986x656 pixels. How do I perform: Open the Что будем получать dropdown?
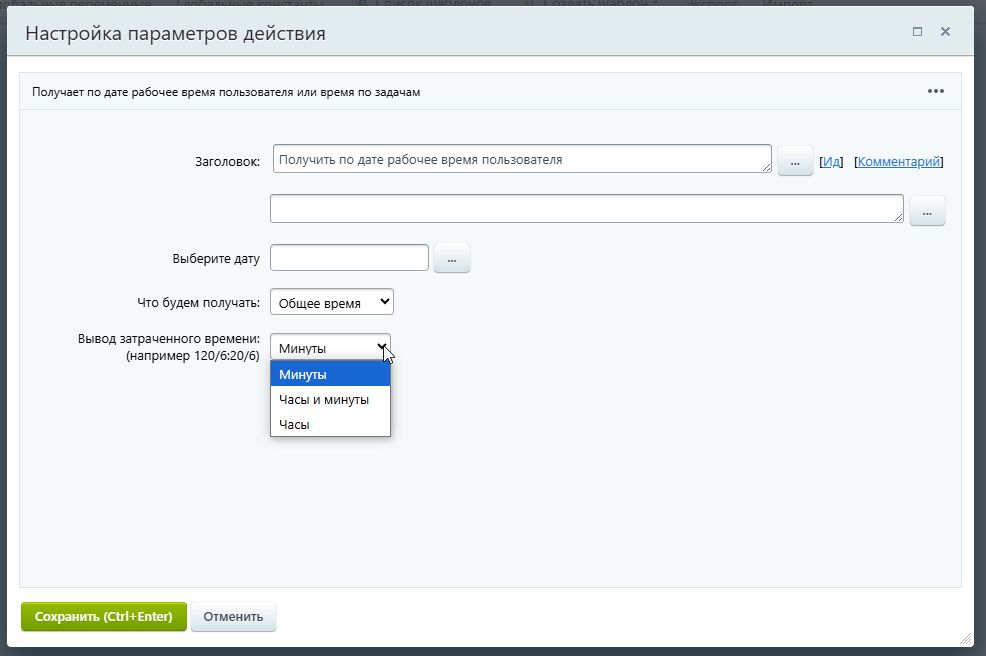[x=330, y=301]
